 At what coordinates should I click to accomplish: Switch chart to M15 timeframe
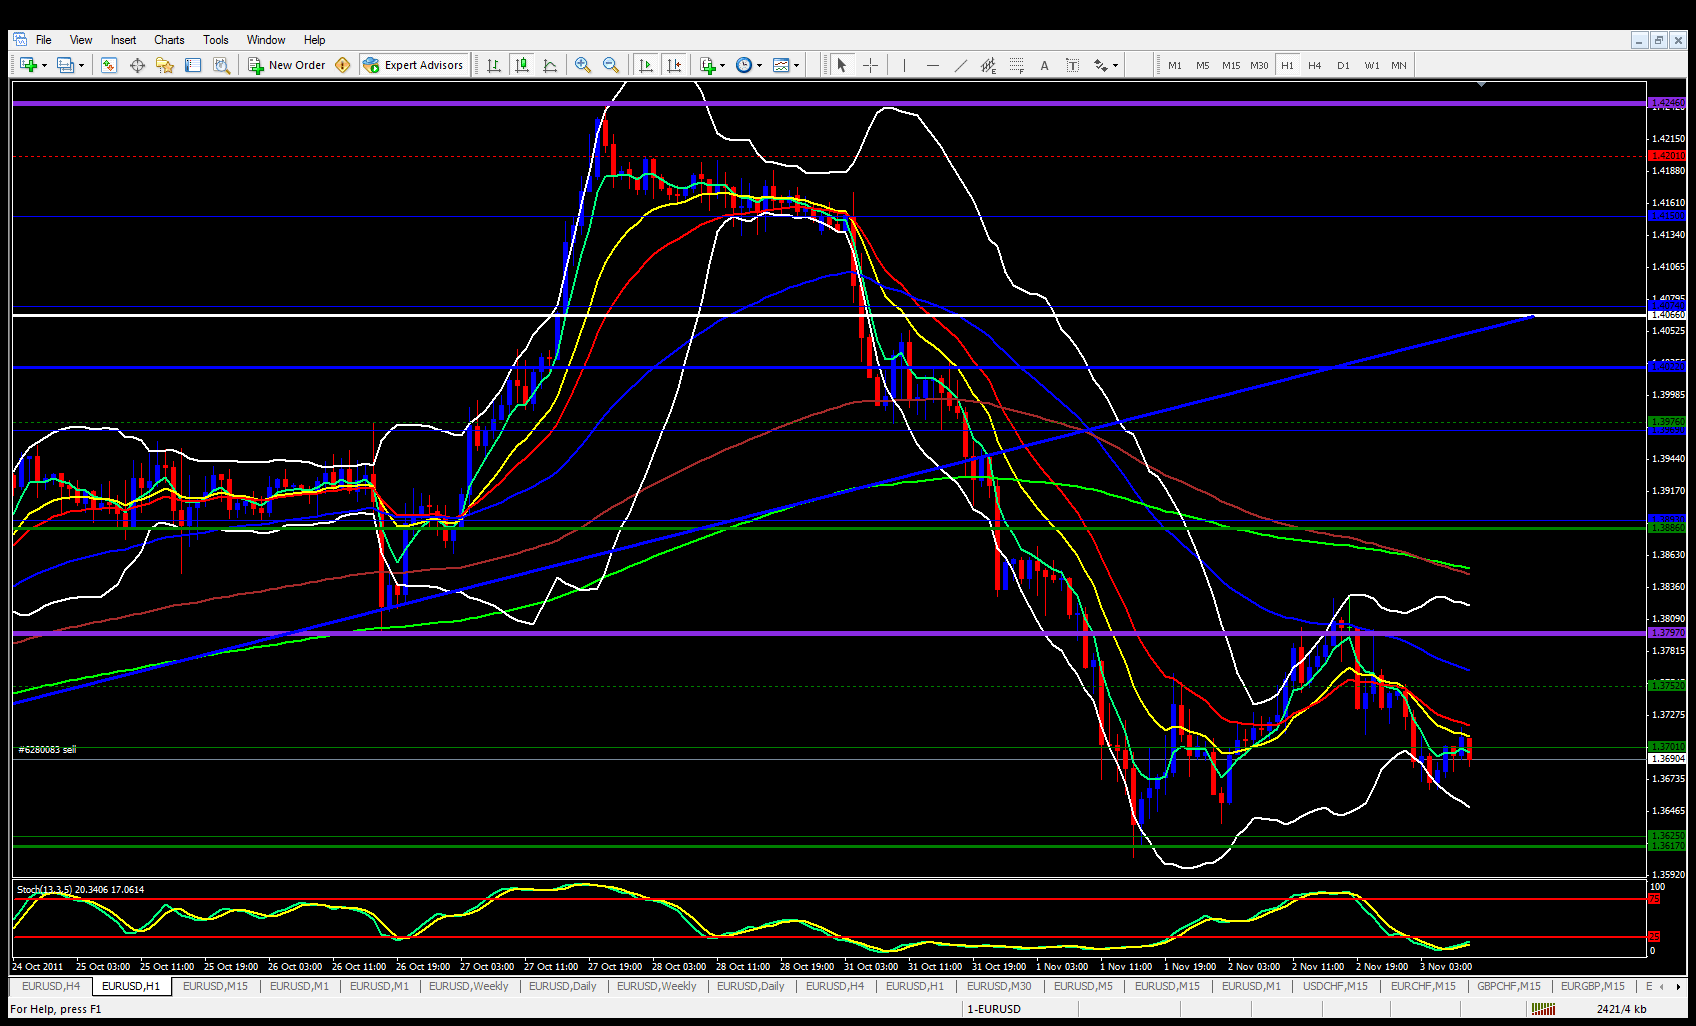pos(1231,65)
